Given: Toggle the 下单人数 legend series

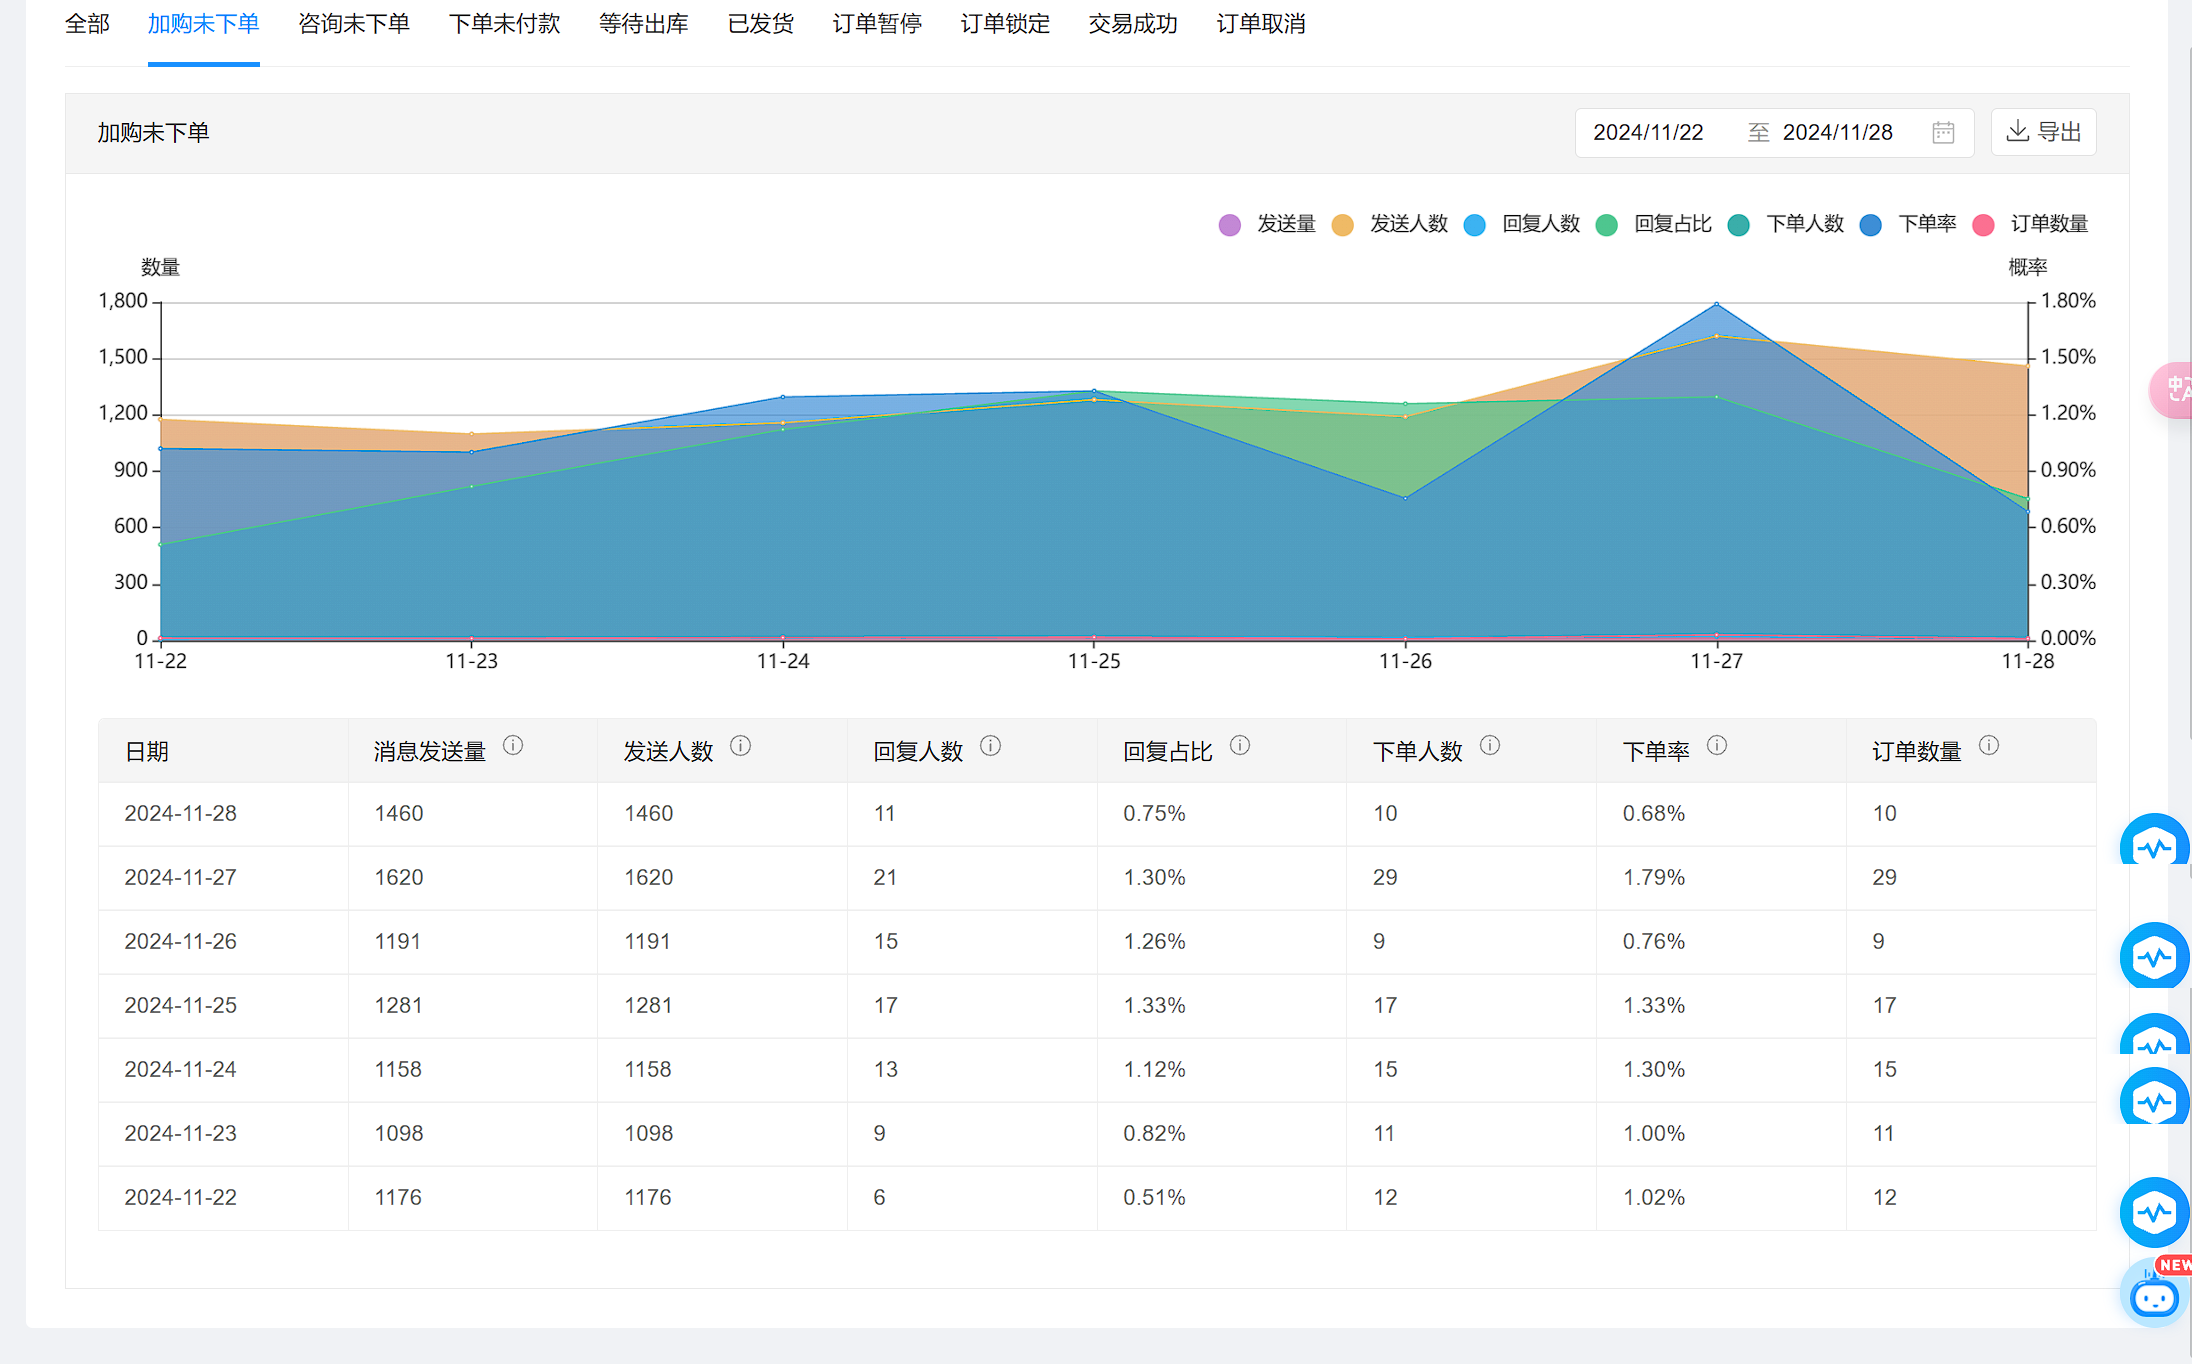Looking at the screenshot, I should pos(1786,224).
